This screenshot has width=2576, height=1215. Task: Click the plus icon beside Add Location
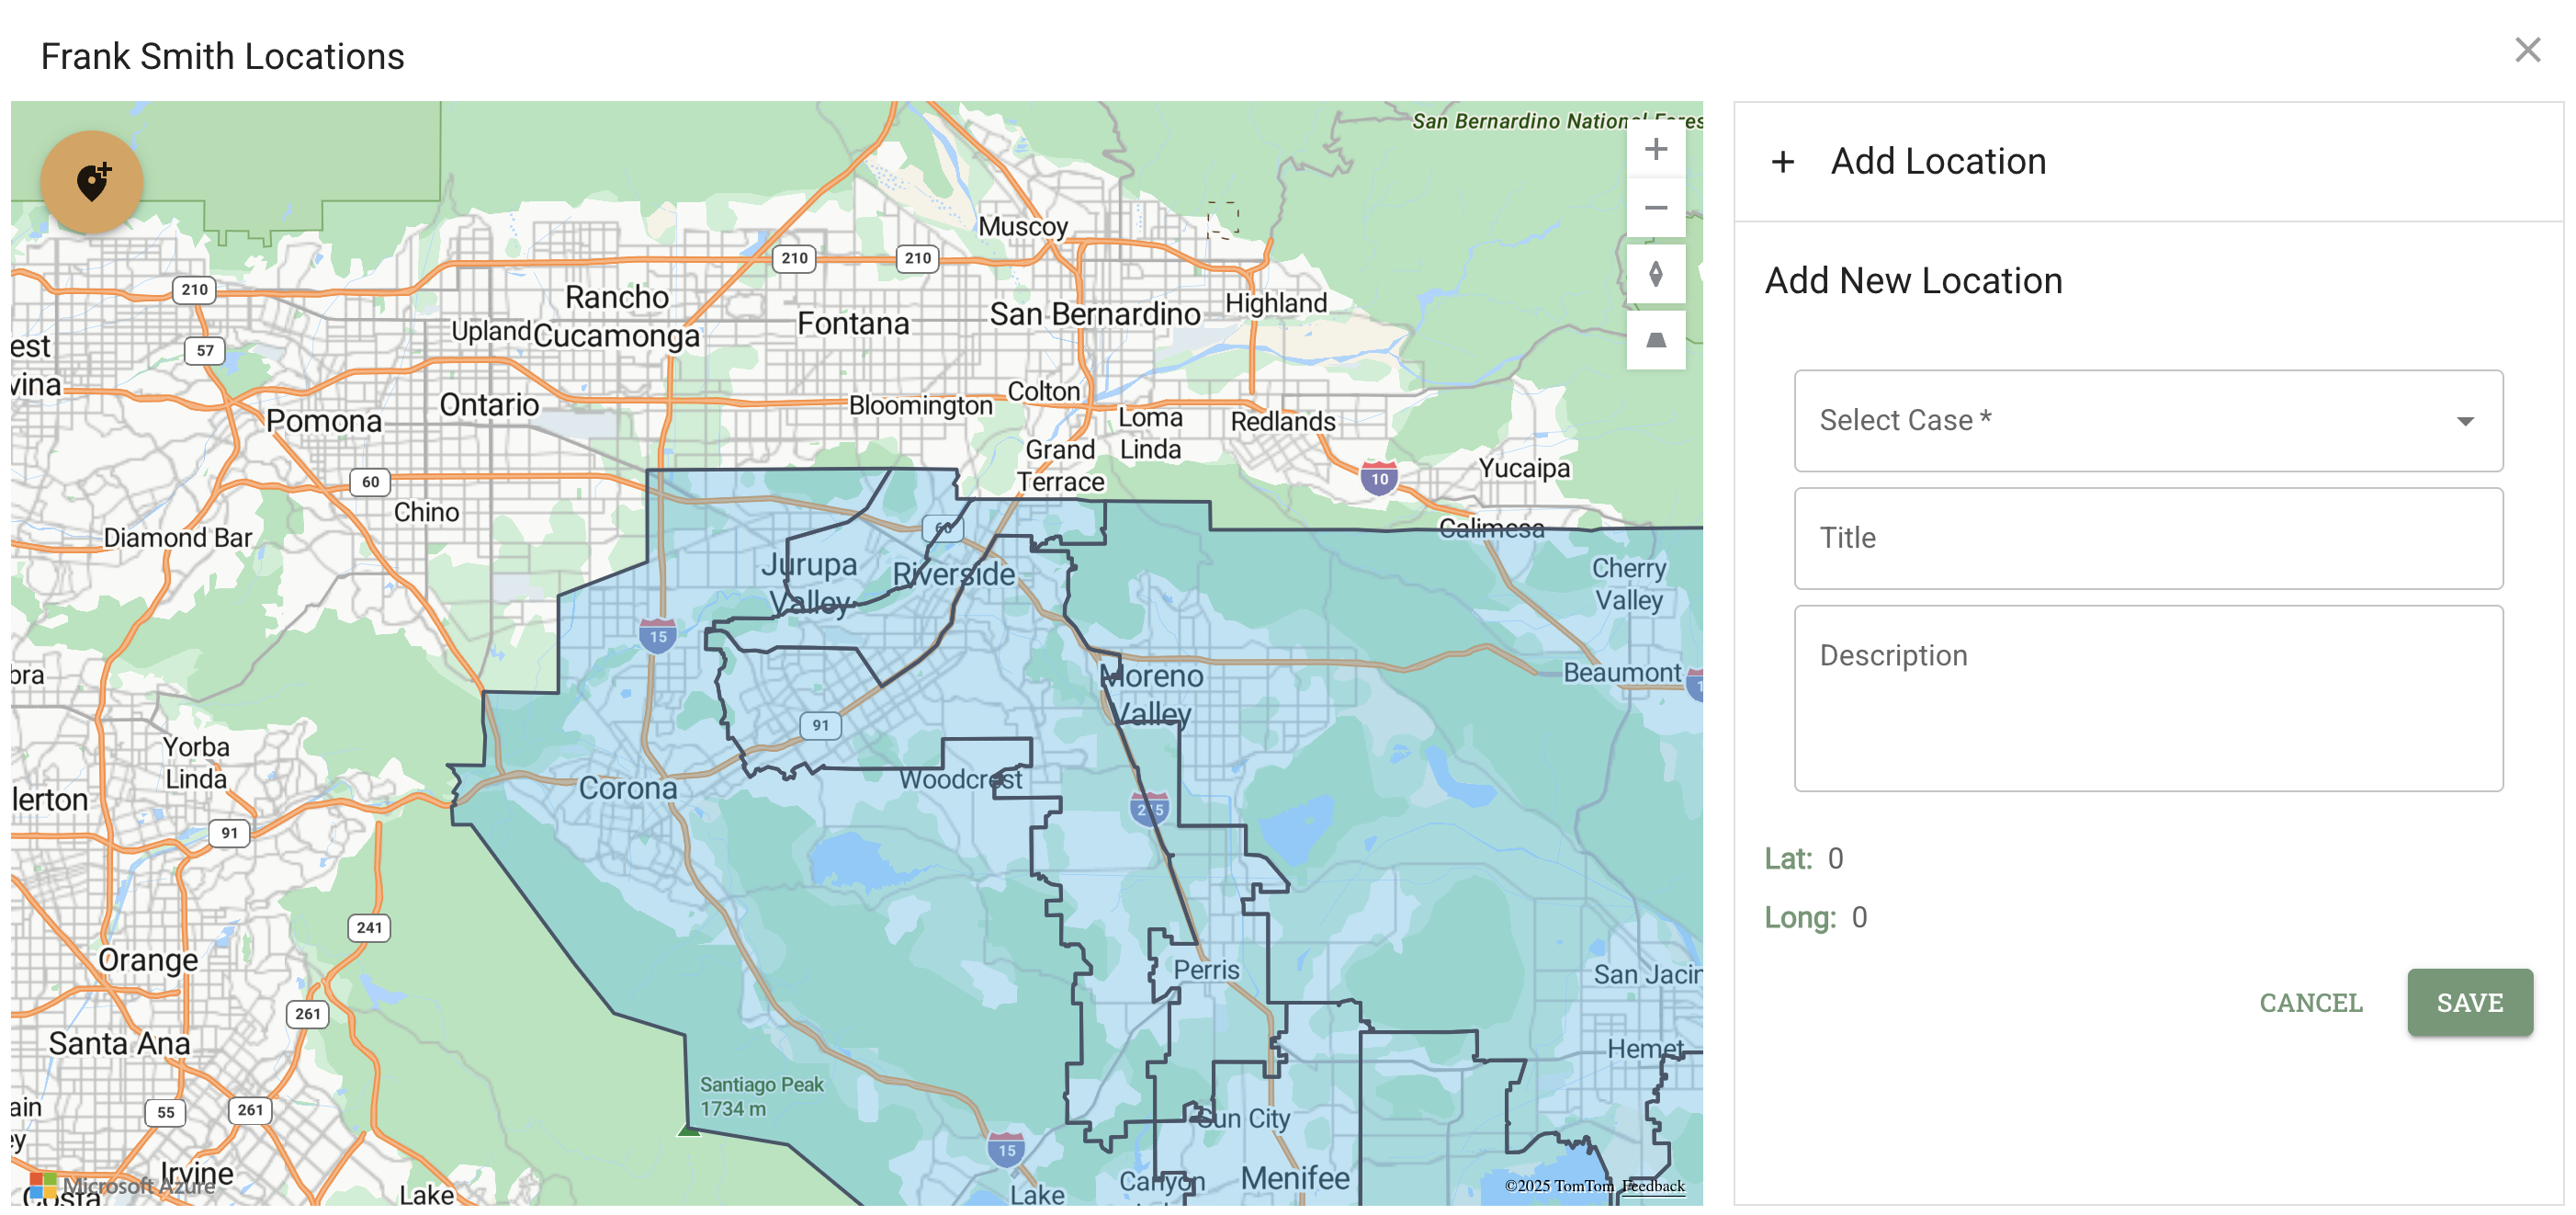pos(1782,162)
